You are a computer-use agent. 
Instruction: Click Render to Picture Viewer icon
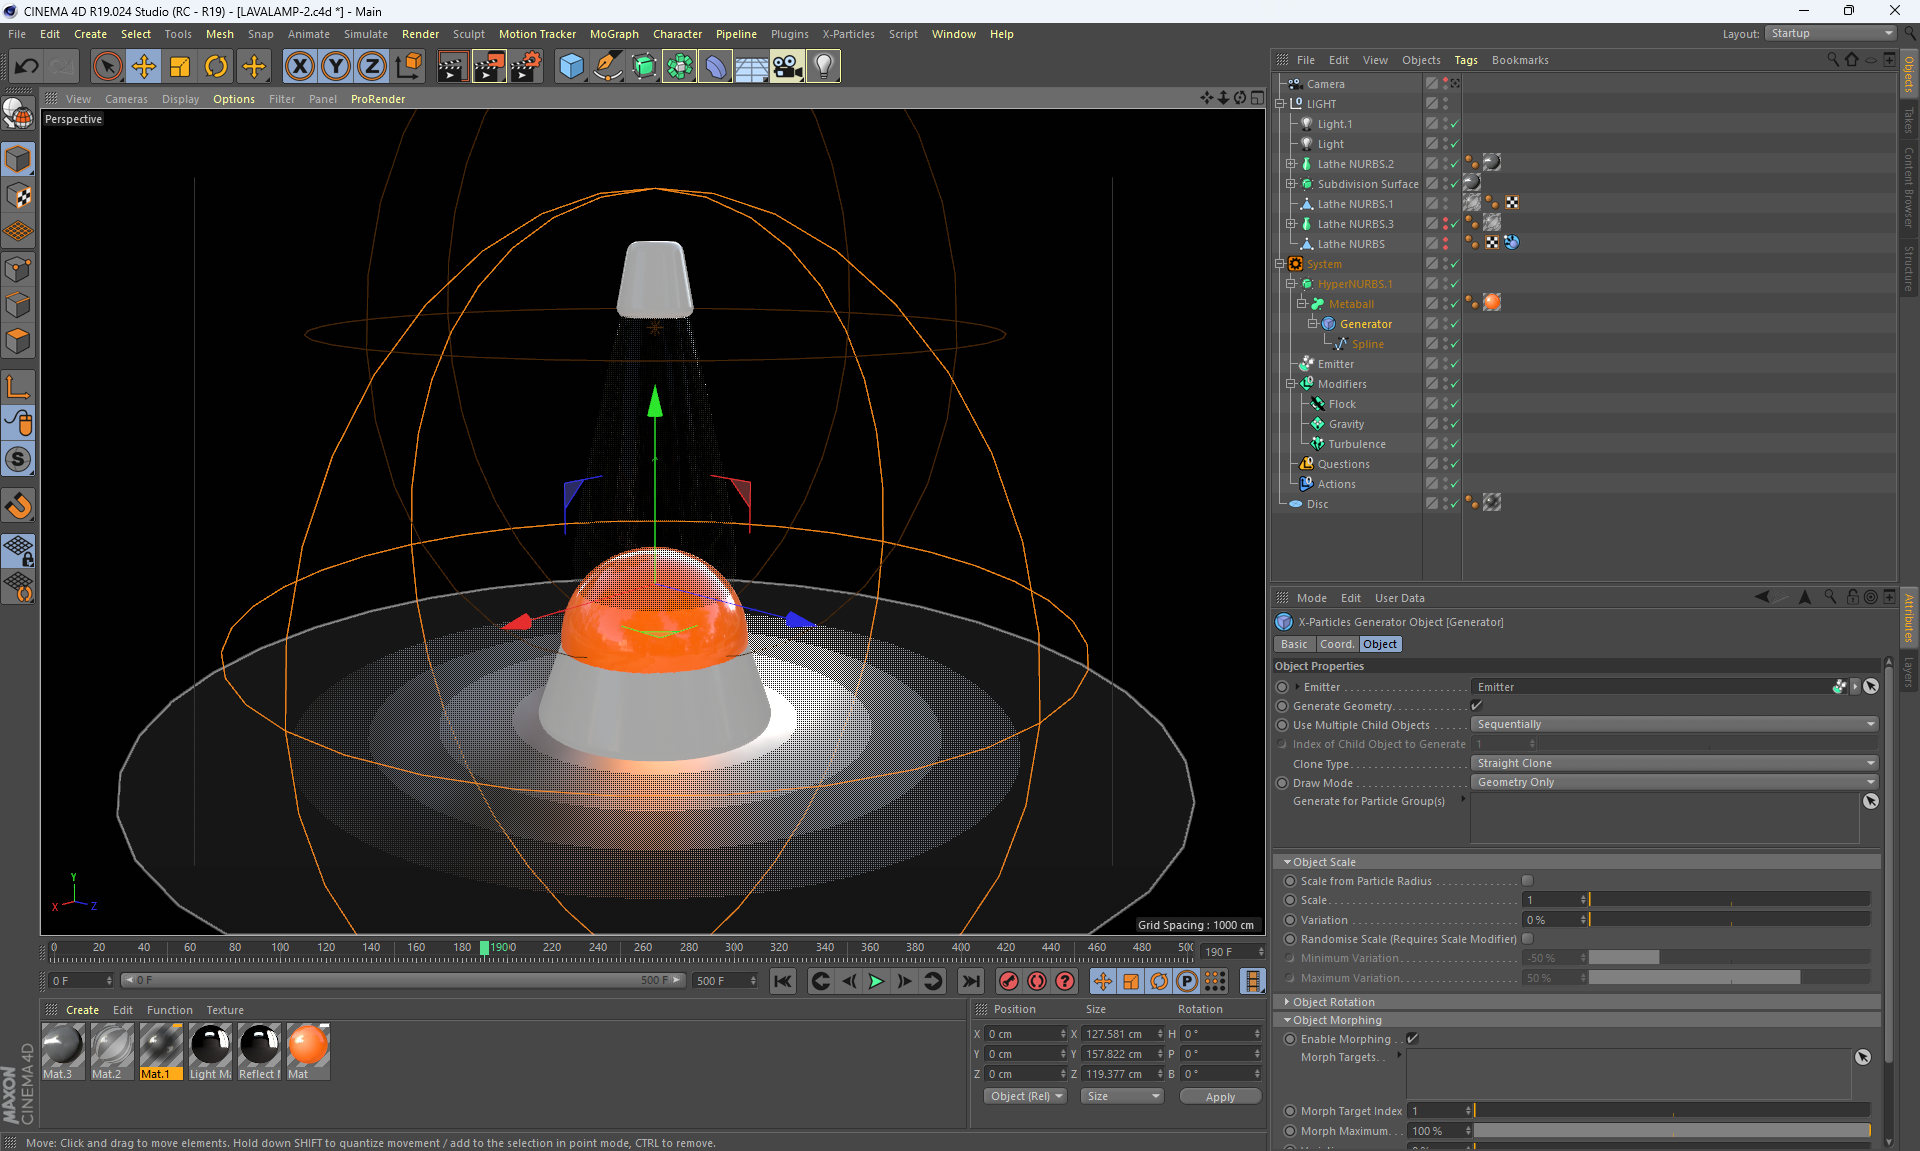click(x=489, y=67)
